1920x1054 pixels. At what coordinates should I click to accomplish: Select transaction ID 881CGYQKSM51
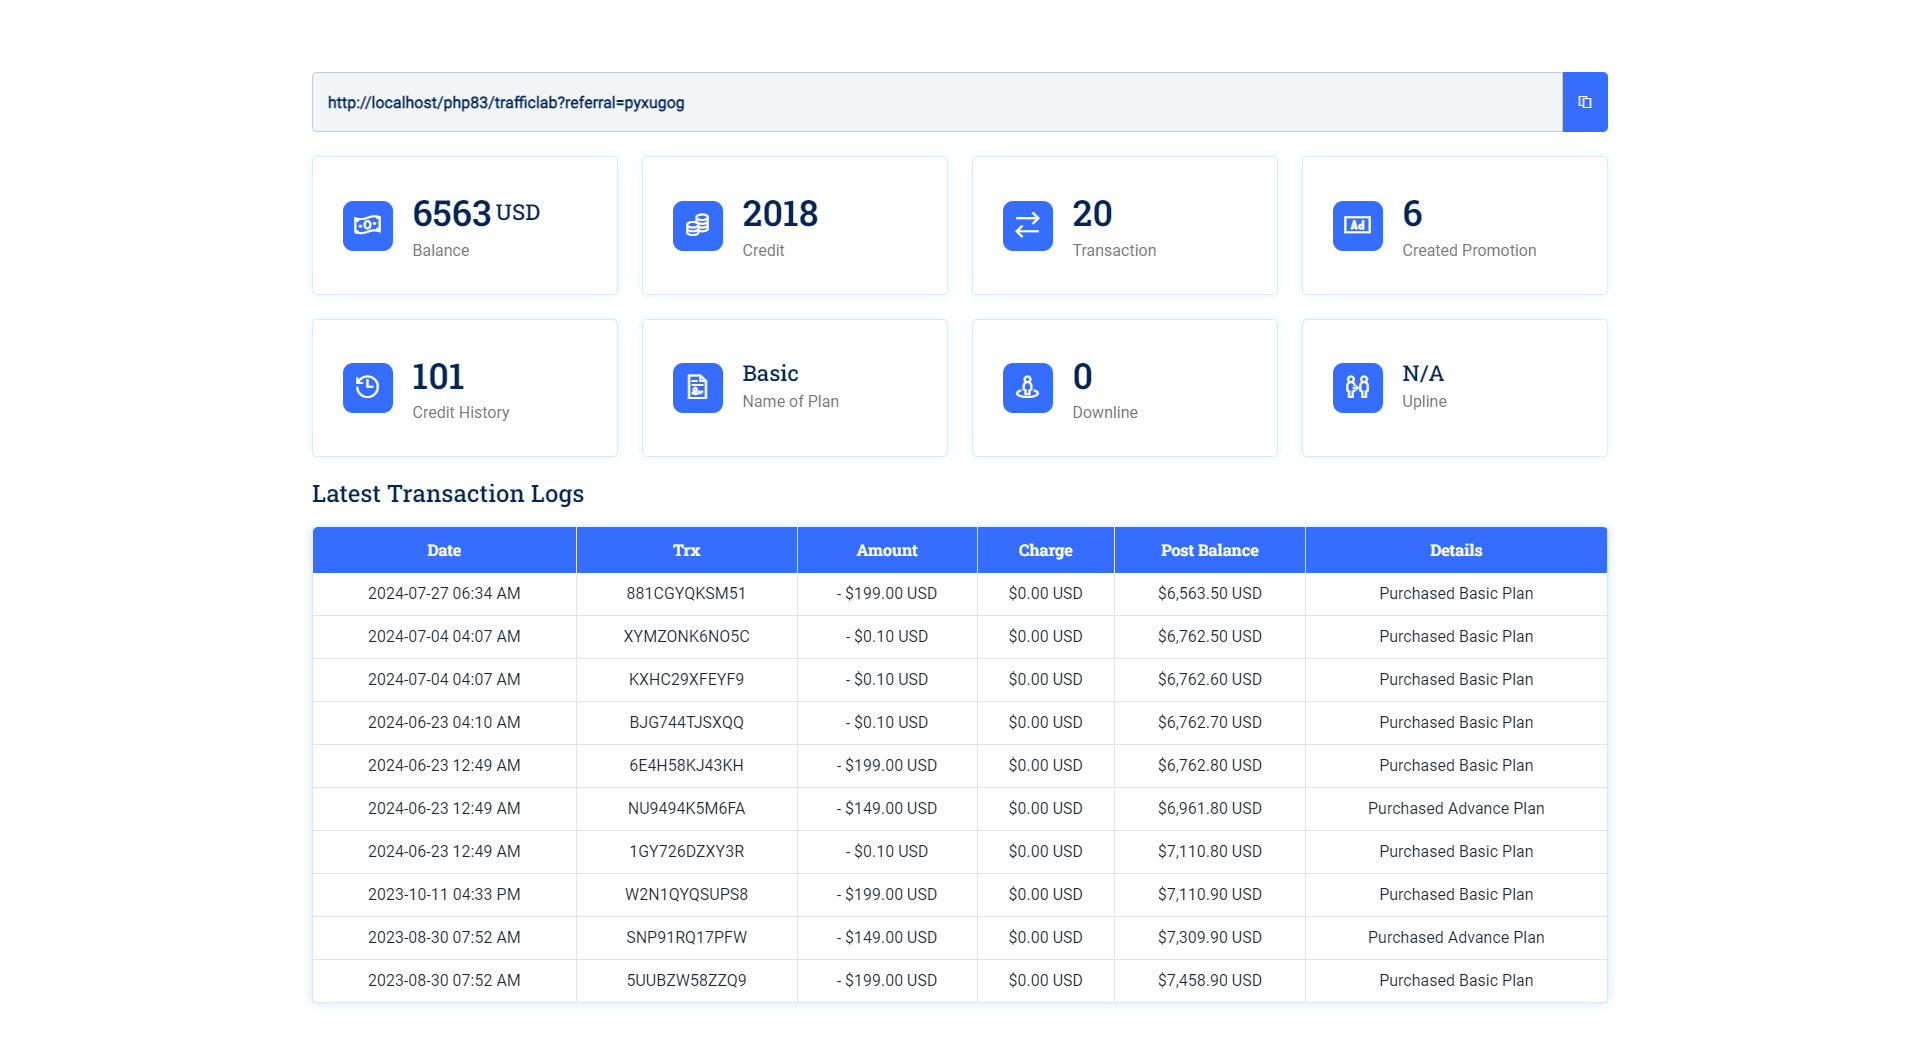click(x=687, y=594)
